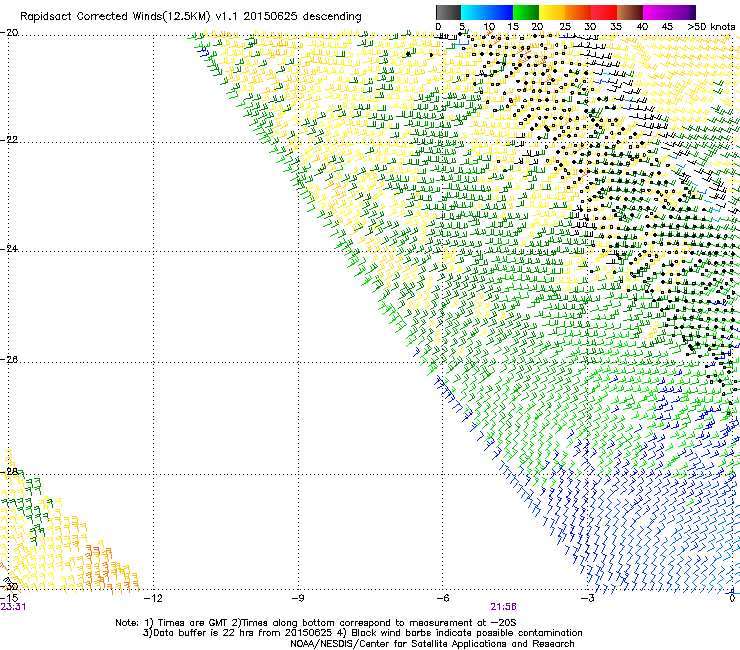Click the Rapidscat Corrected Winds title text

[x=191, y=17]
